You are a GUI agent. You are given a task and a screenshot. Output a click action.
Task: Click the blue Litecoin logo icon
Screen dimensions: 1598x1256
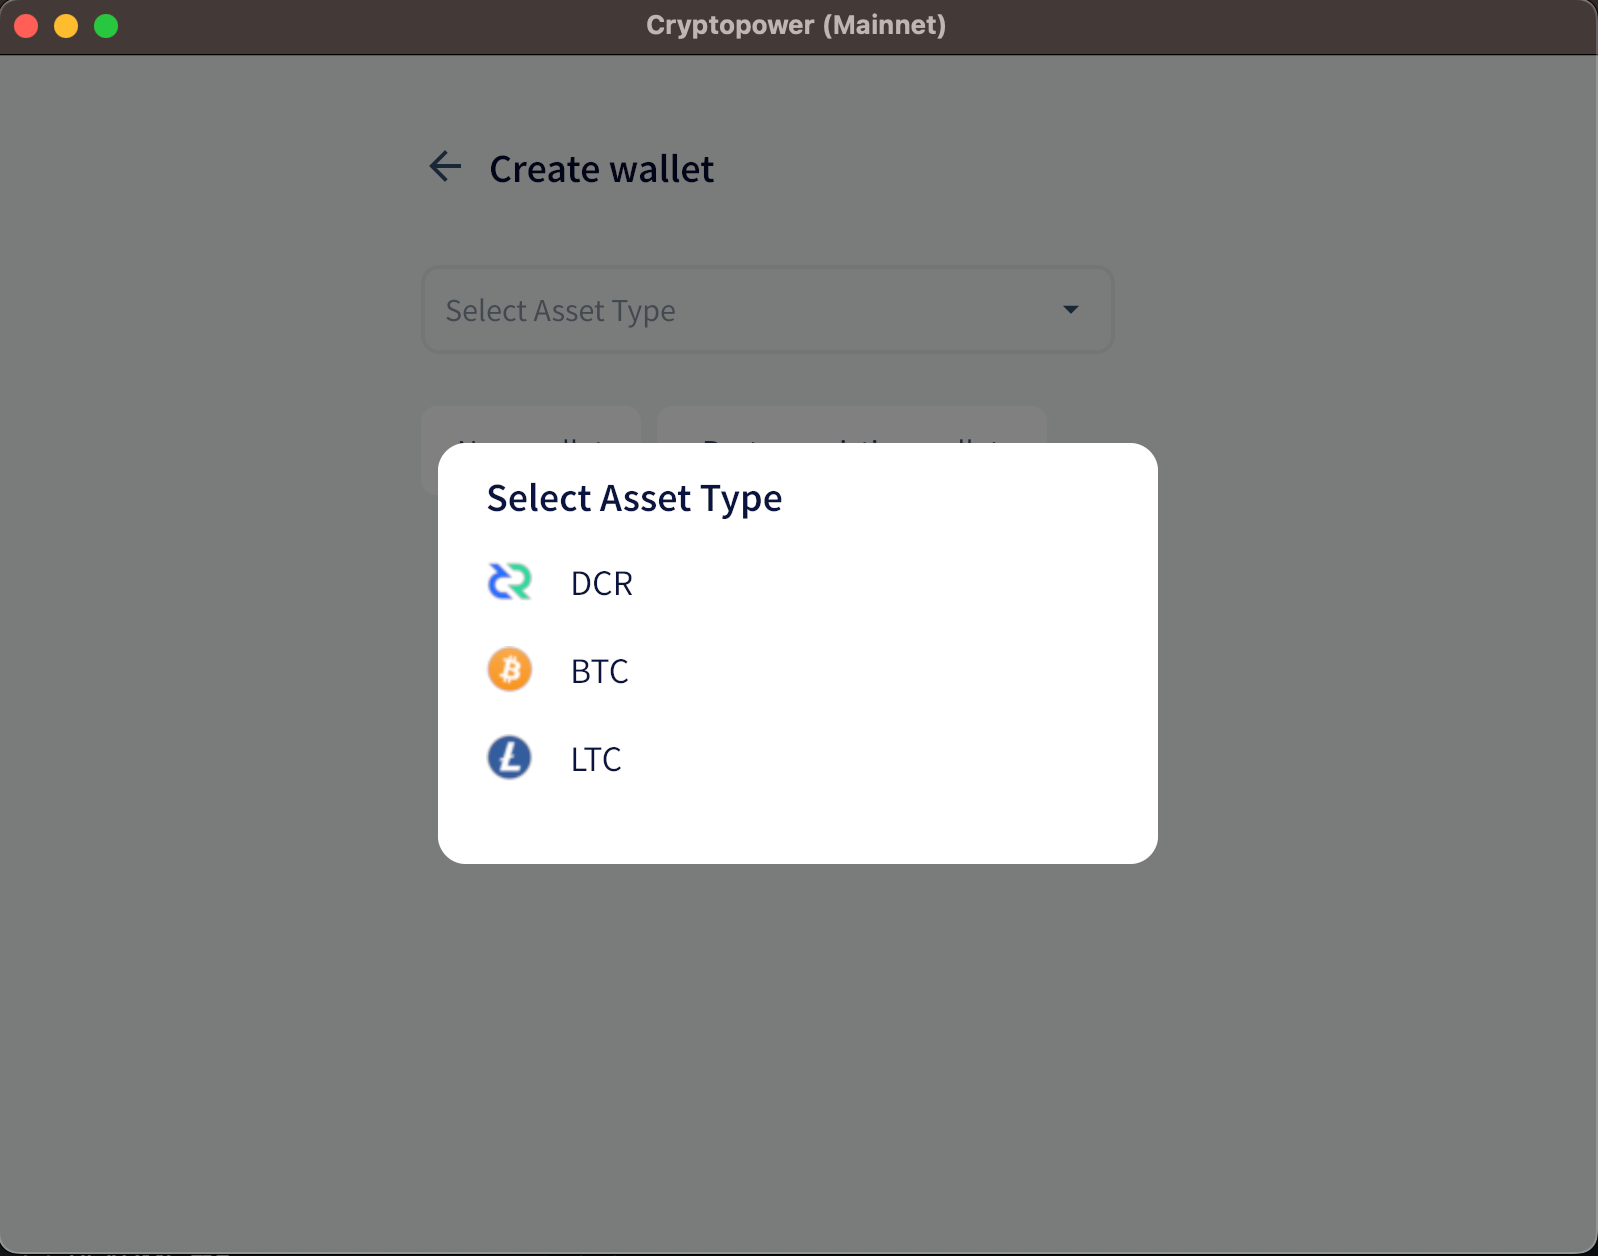coord(509,758)
